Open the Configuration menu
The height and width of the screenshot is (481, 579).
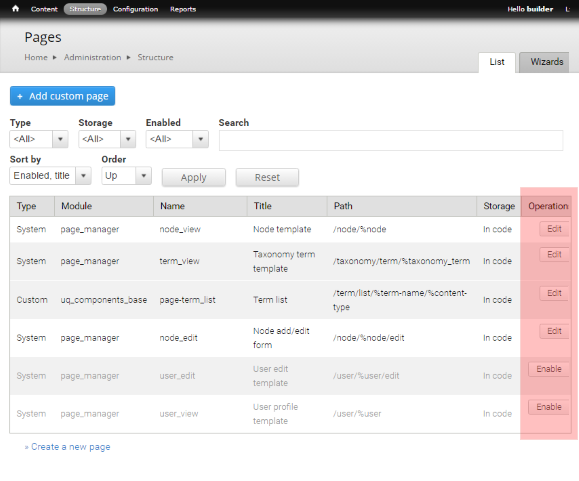136,9
